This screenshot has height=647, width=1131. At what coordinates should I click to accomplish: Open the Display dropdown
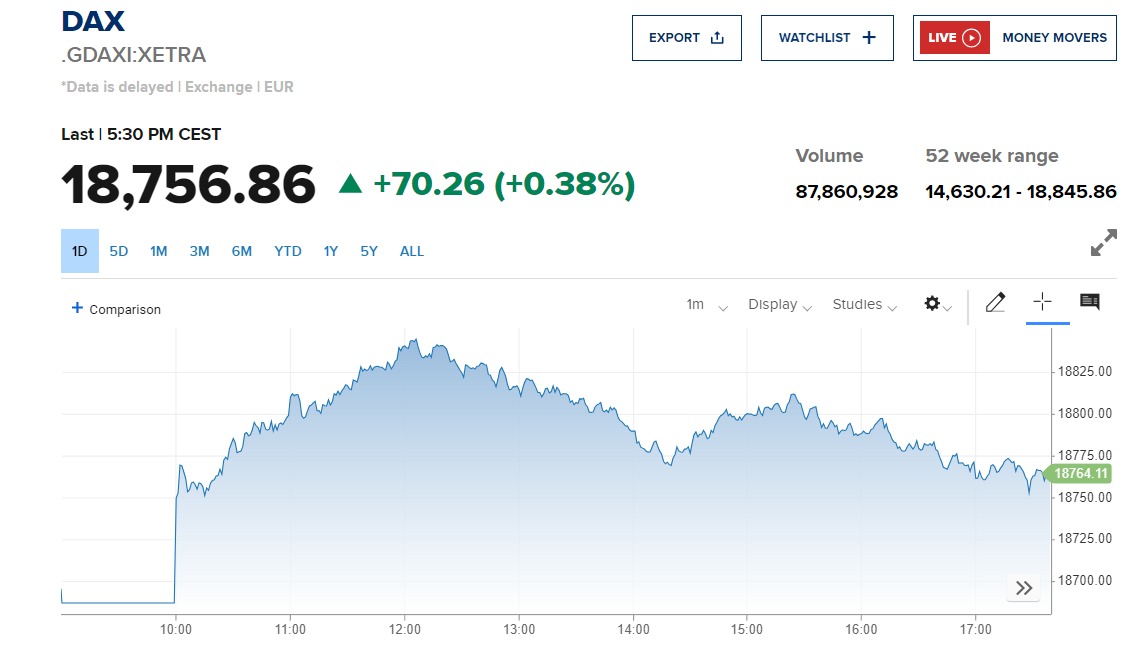point(779,305)
